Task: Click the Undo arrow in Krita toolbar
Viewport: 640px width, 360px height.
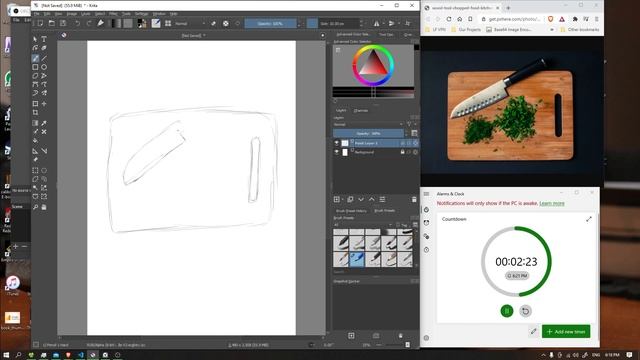Action: tap(77, 23)
